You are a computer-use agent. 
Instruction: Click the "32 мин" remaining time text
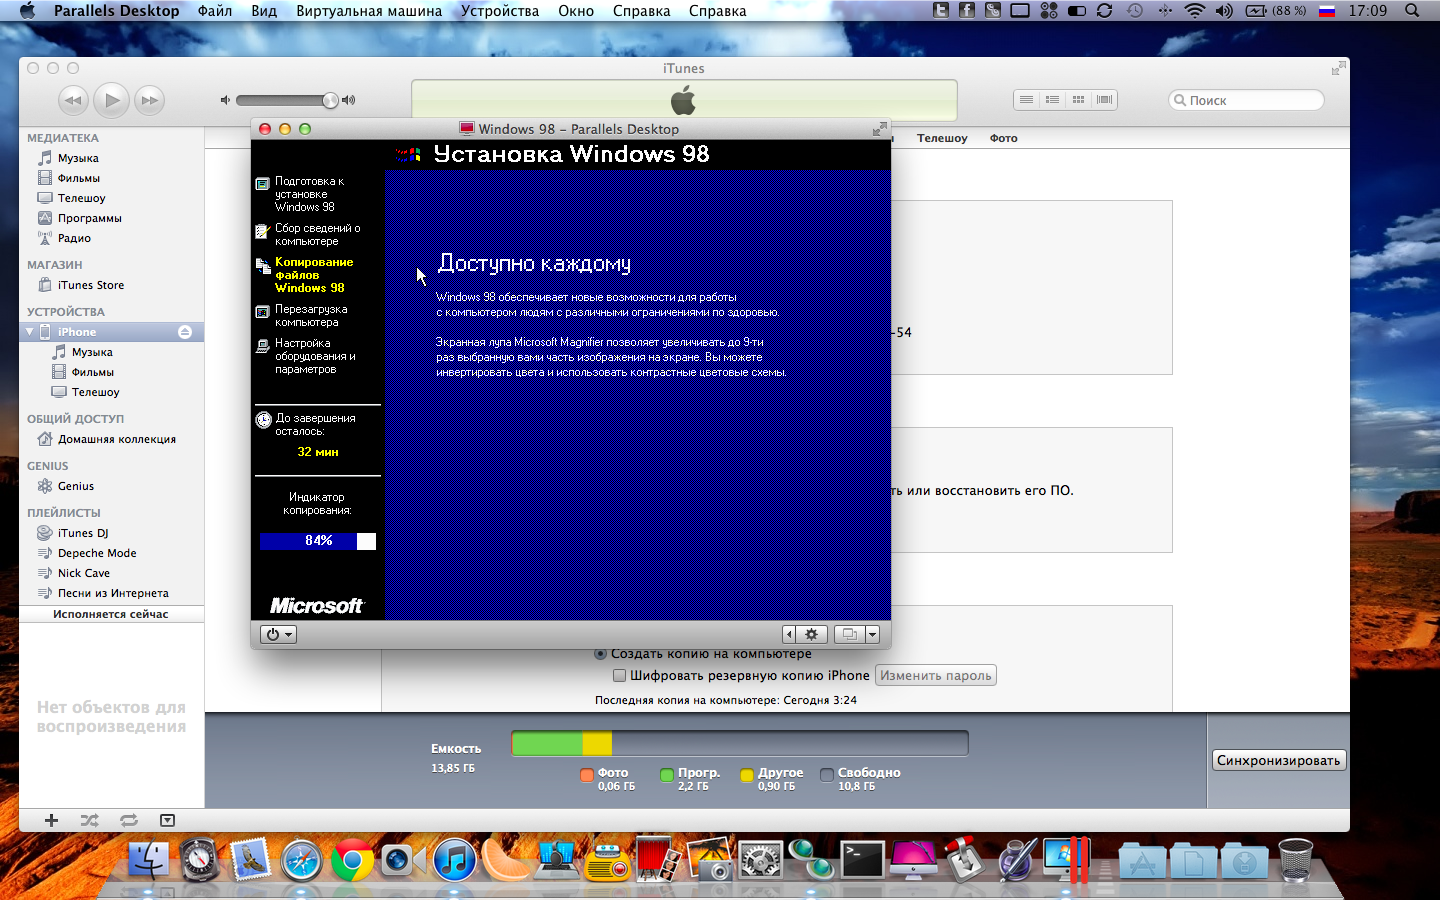pos(318,452)
